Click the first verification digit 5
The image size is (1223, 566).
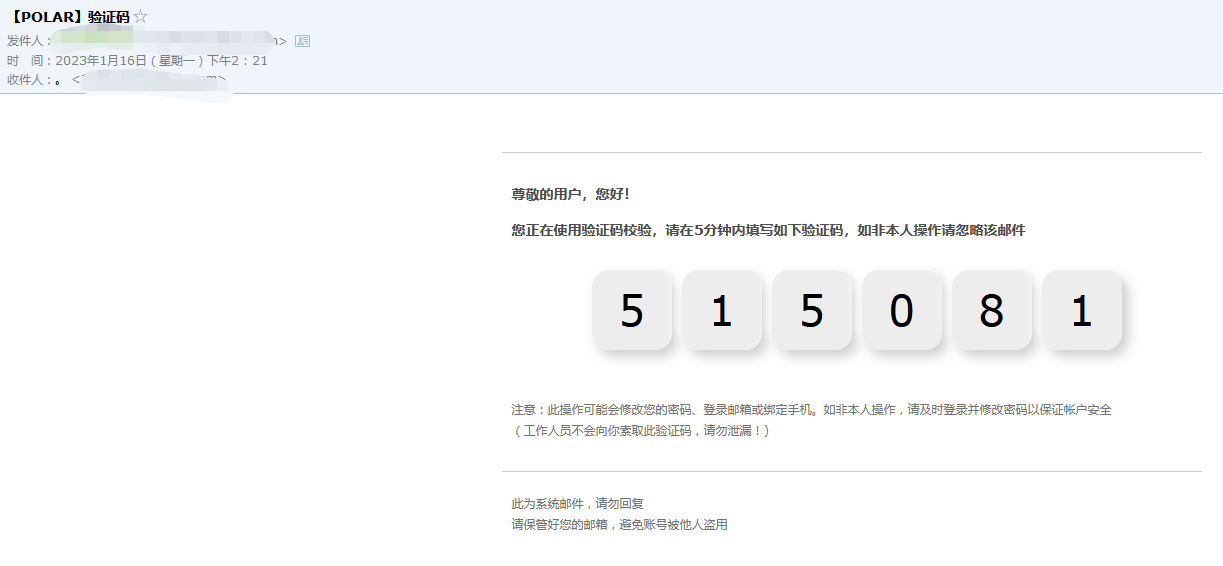coord(632,310)
